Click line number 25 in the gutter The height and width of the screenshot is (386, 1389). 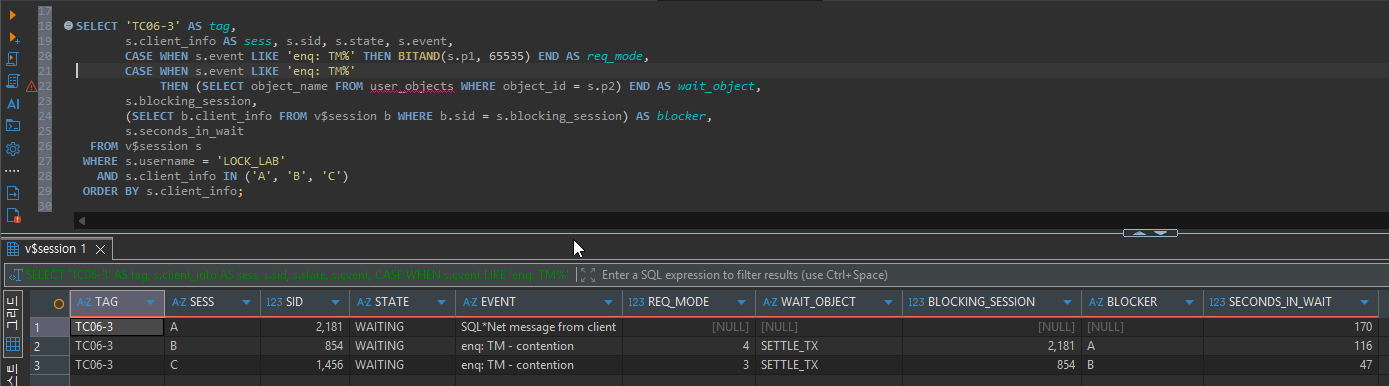click(45, 131)
